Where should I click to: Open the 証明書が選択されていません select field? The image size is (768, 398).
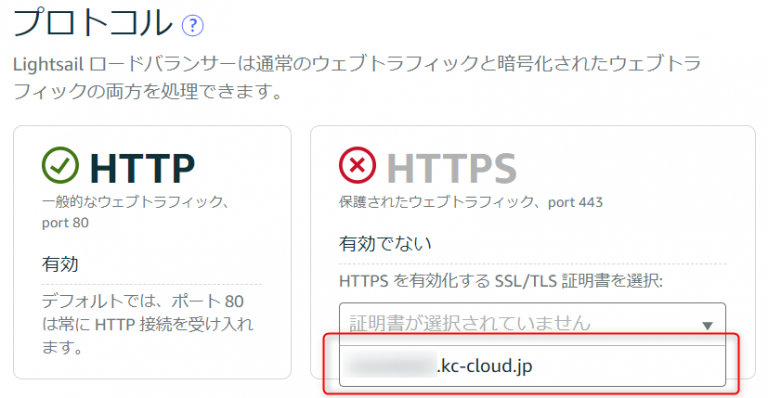[x=532, y=324]
